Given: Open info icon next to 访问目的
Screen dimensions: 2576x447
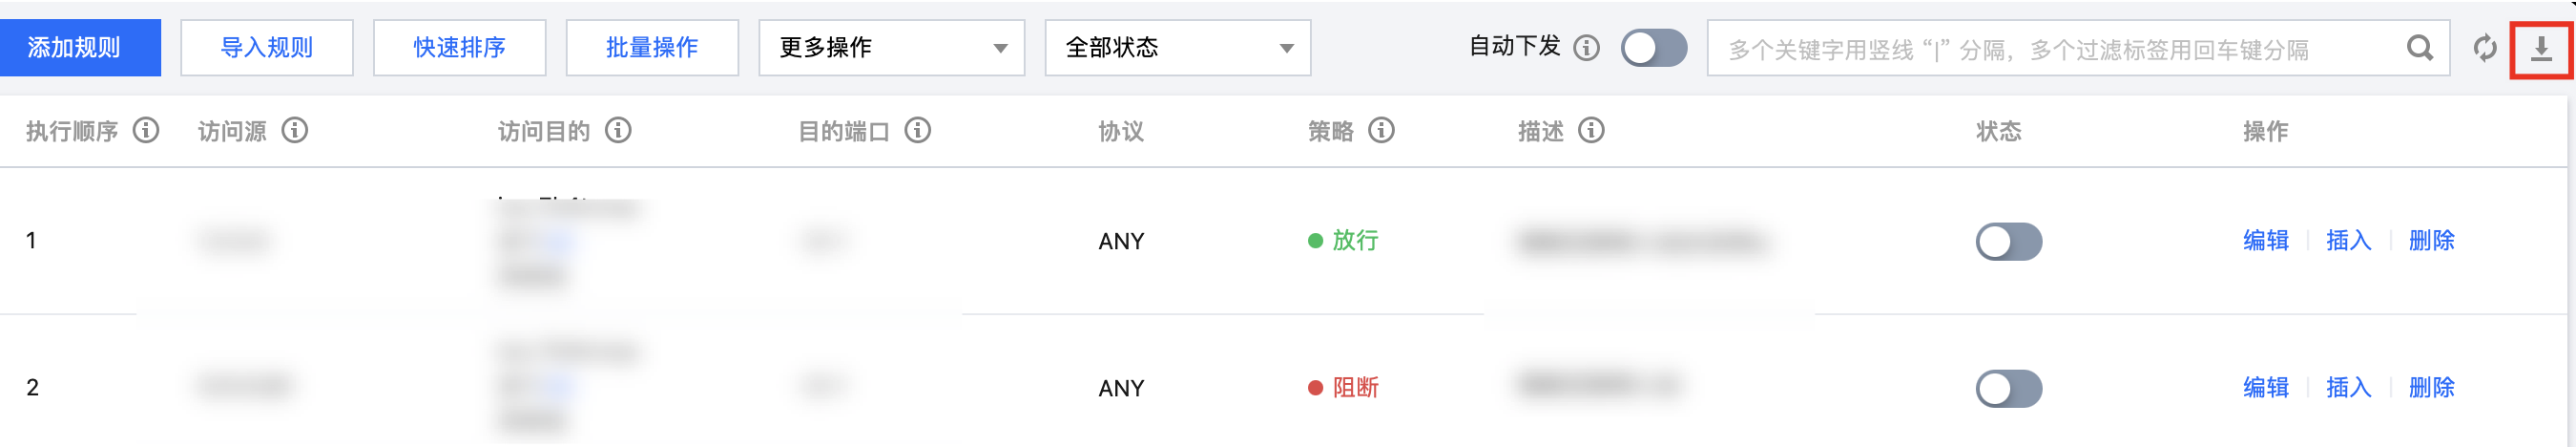Looking at the screenshot, I should [x=618, y=131].
